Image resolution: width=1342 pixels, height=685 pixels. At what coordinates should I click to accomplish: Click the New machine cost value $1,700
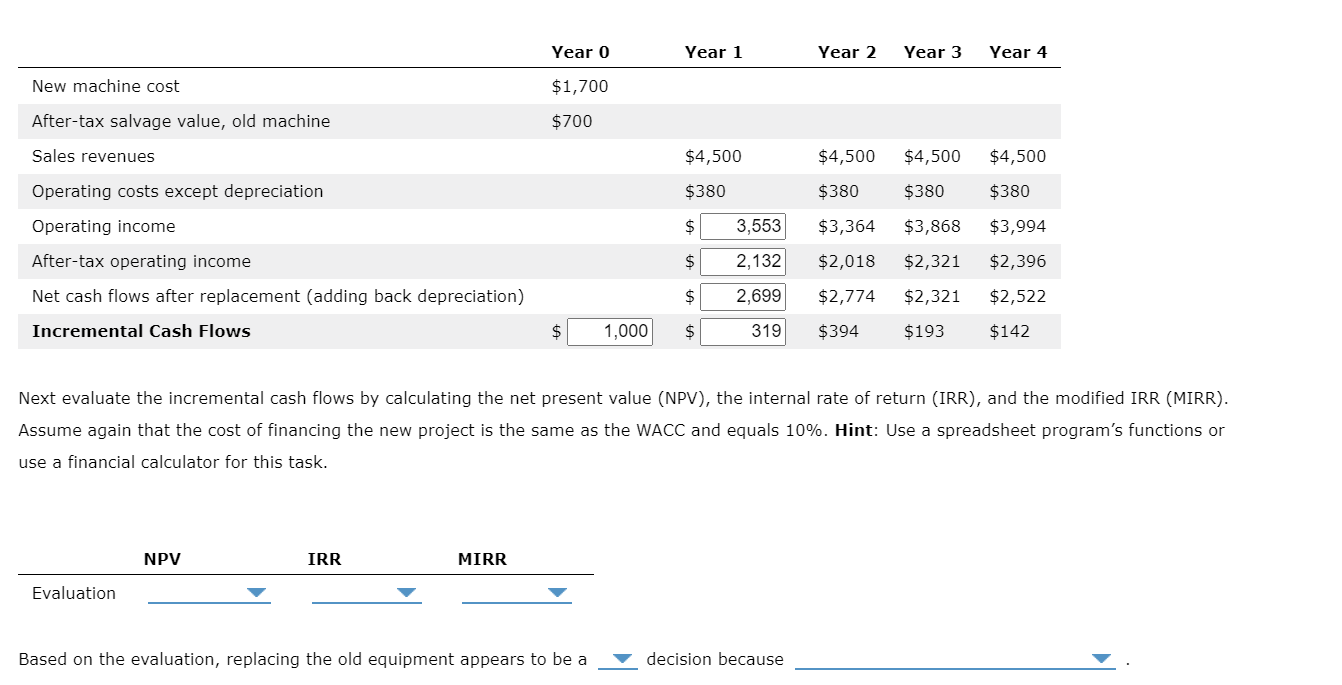[x=578, y=86]
